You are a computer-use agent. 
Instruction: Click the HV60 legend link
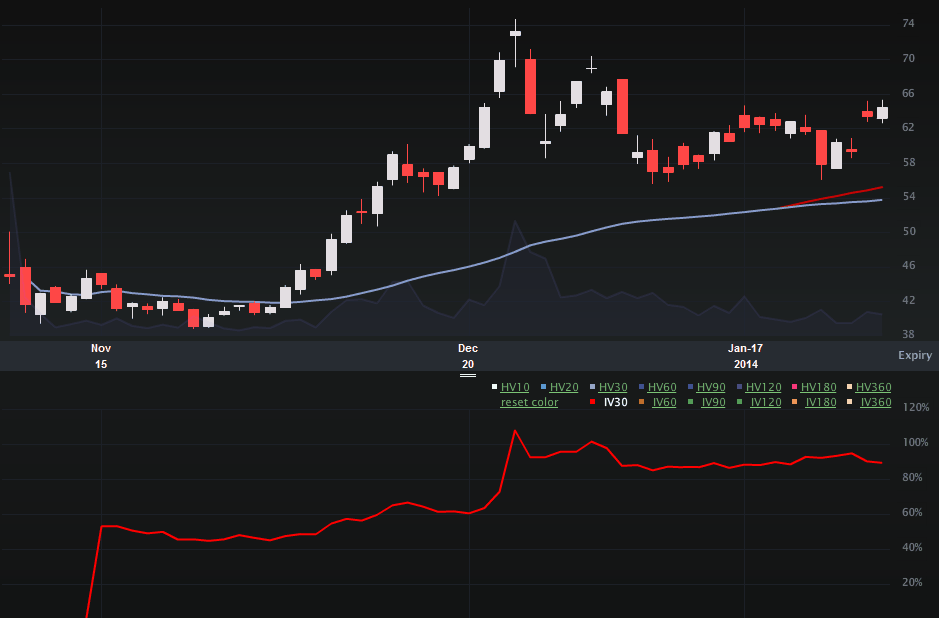662,387
